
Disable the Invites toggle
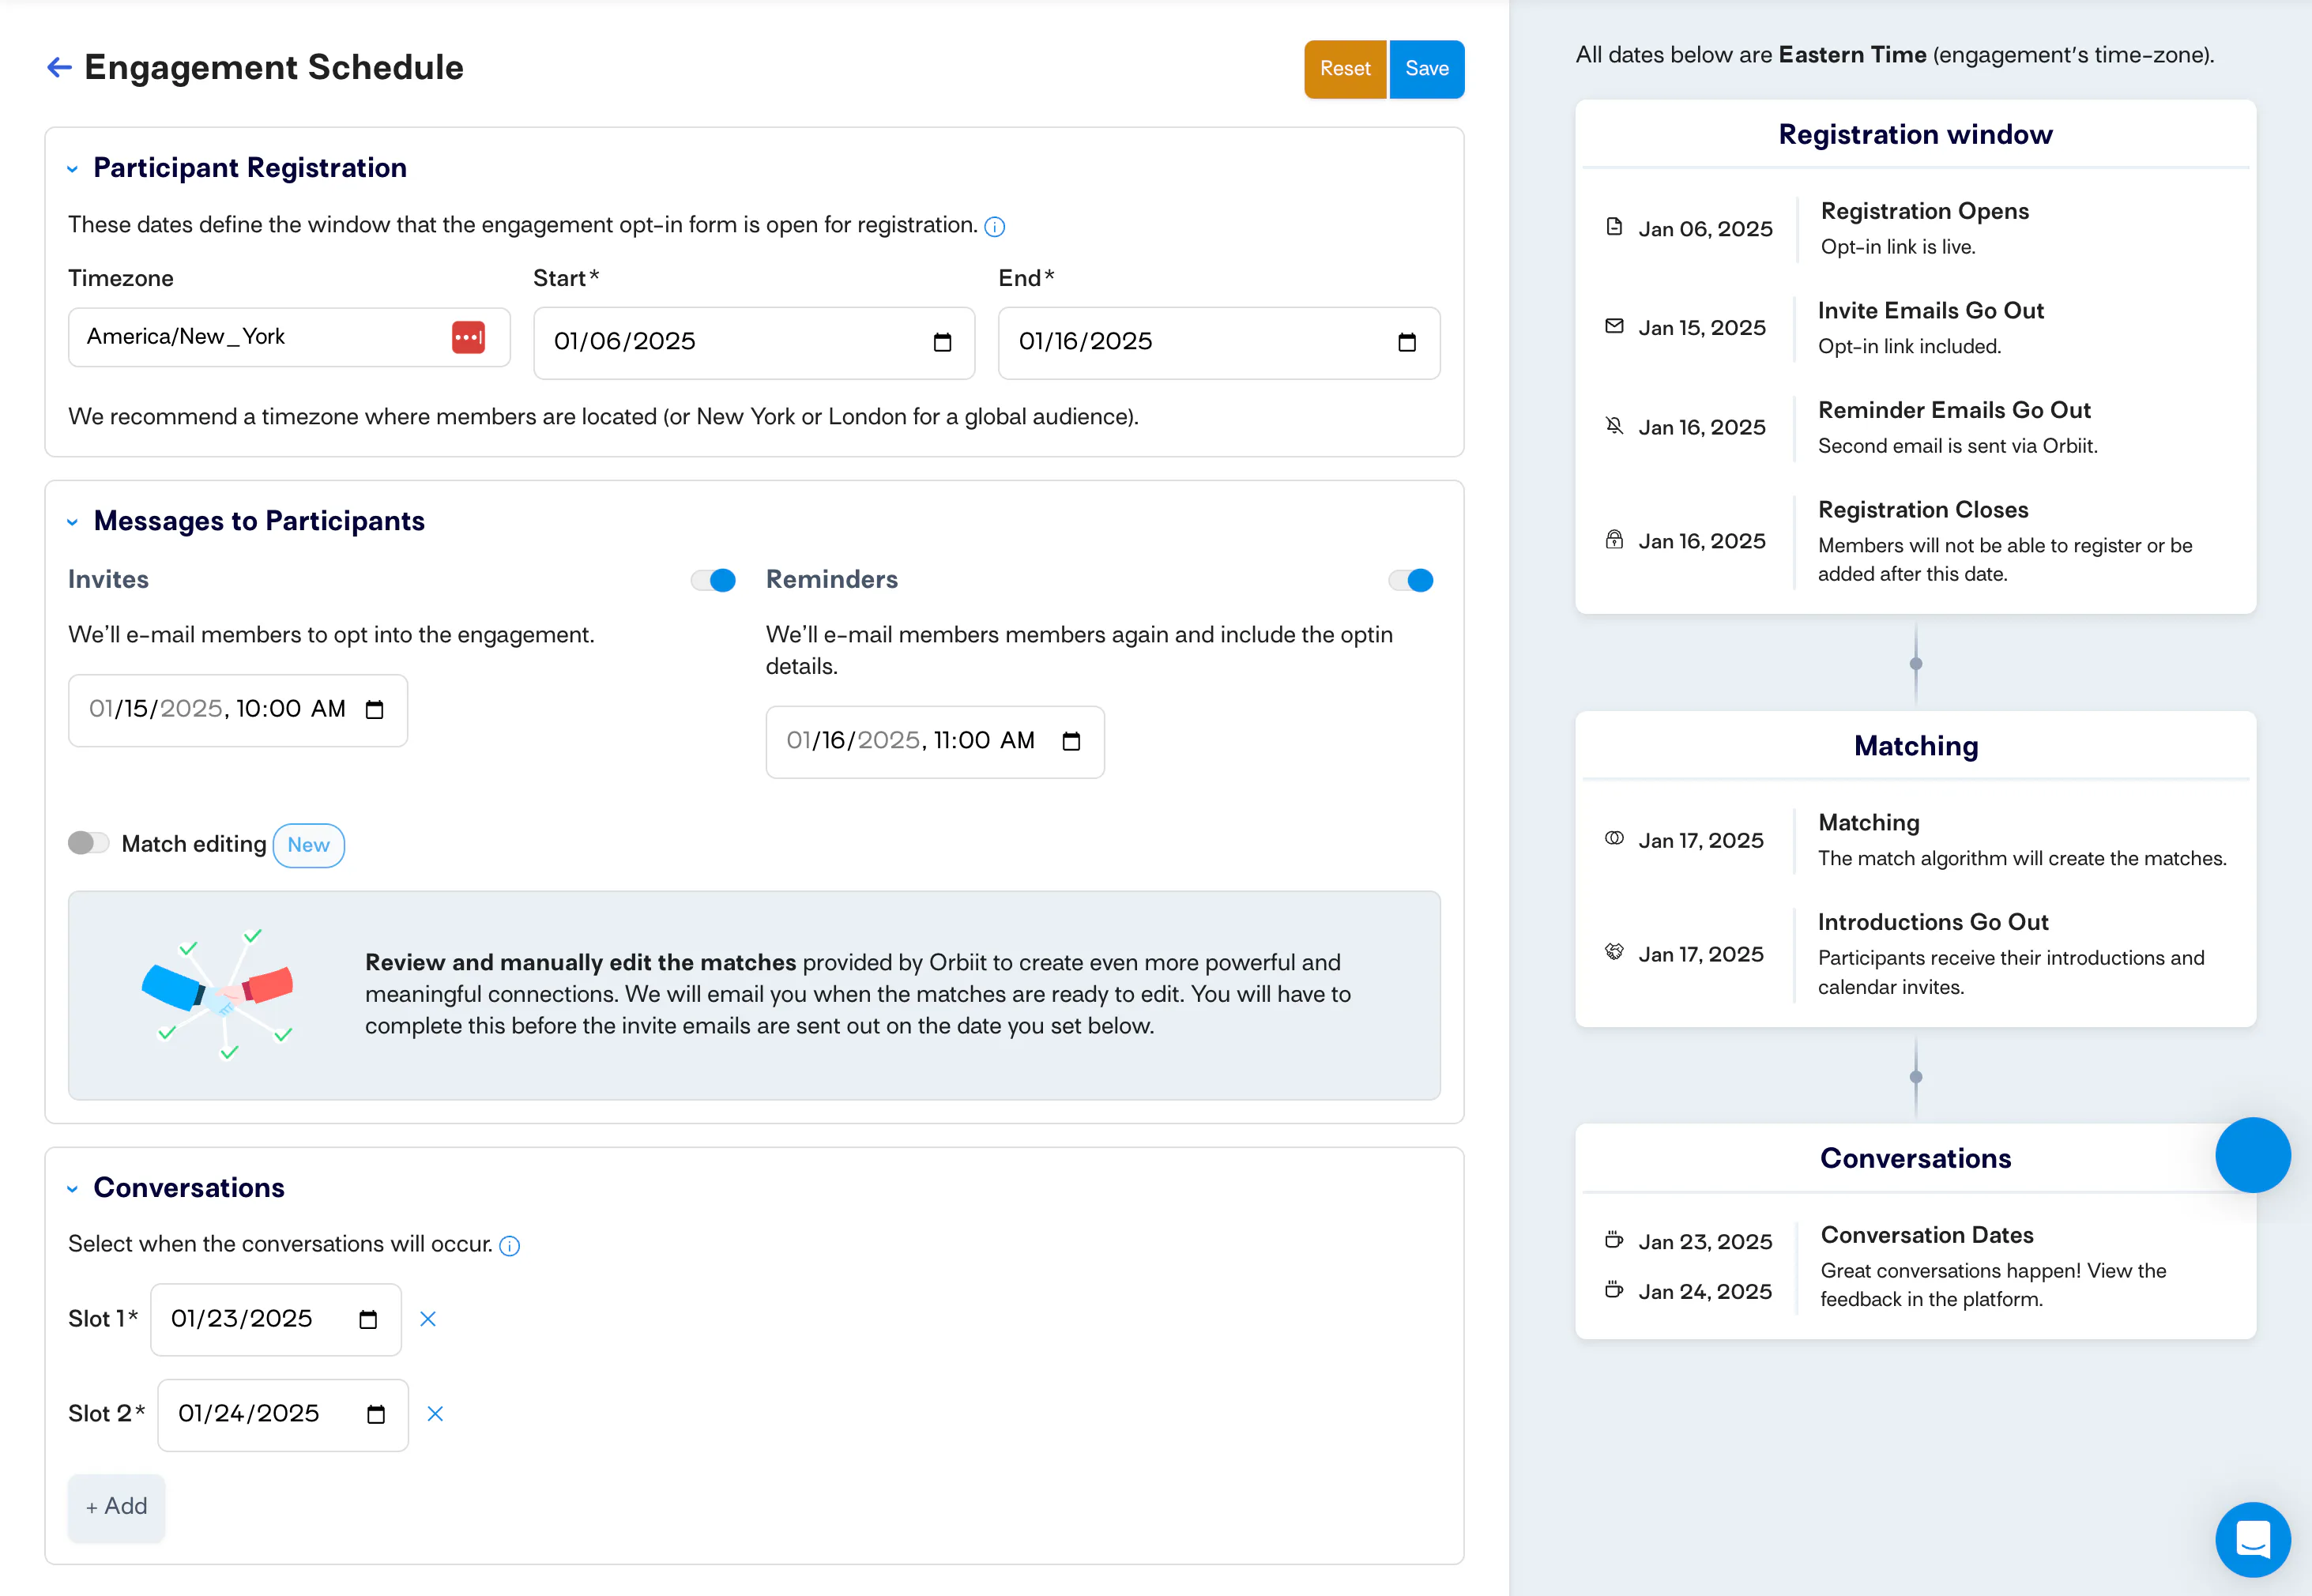click(x=713, y=580)
